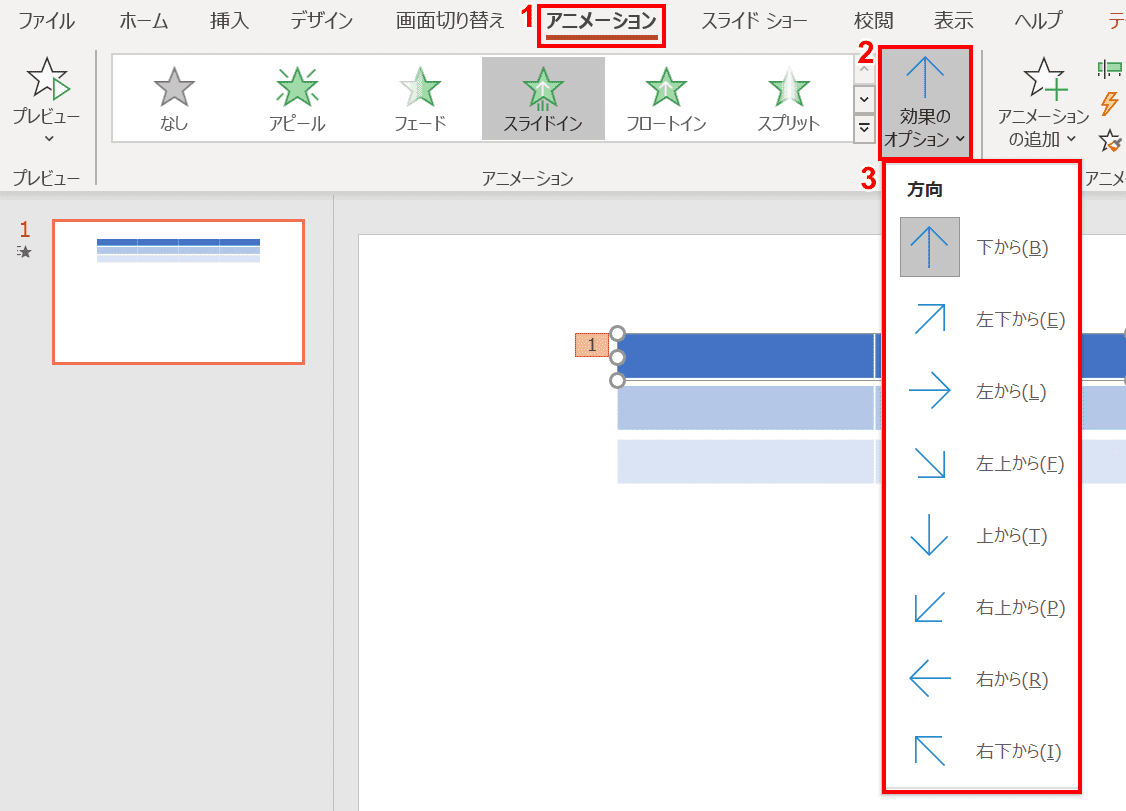The width and height of the screenshot is (1126, 811).
Task: Apply the フェード animation effect
Action: pos(420,98)
